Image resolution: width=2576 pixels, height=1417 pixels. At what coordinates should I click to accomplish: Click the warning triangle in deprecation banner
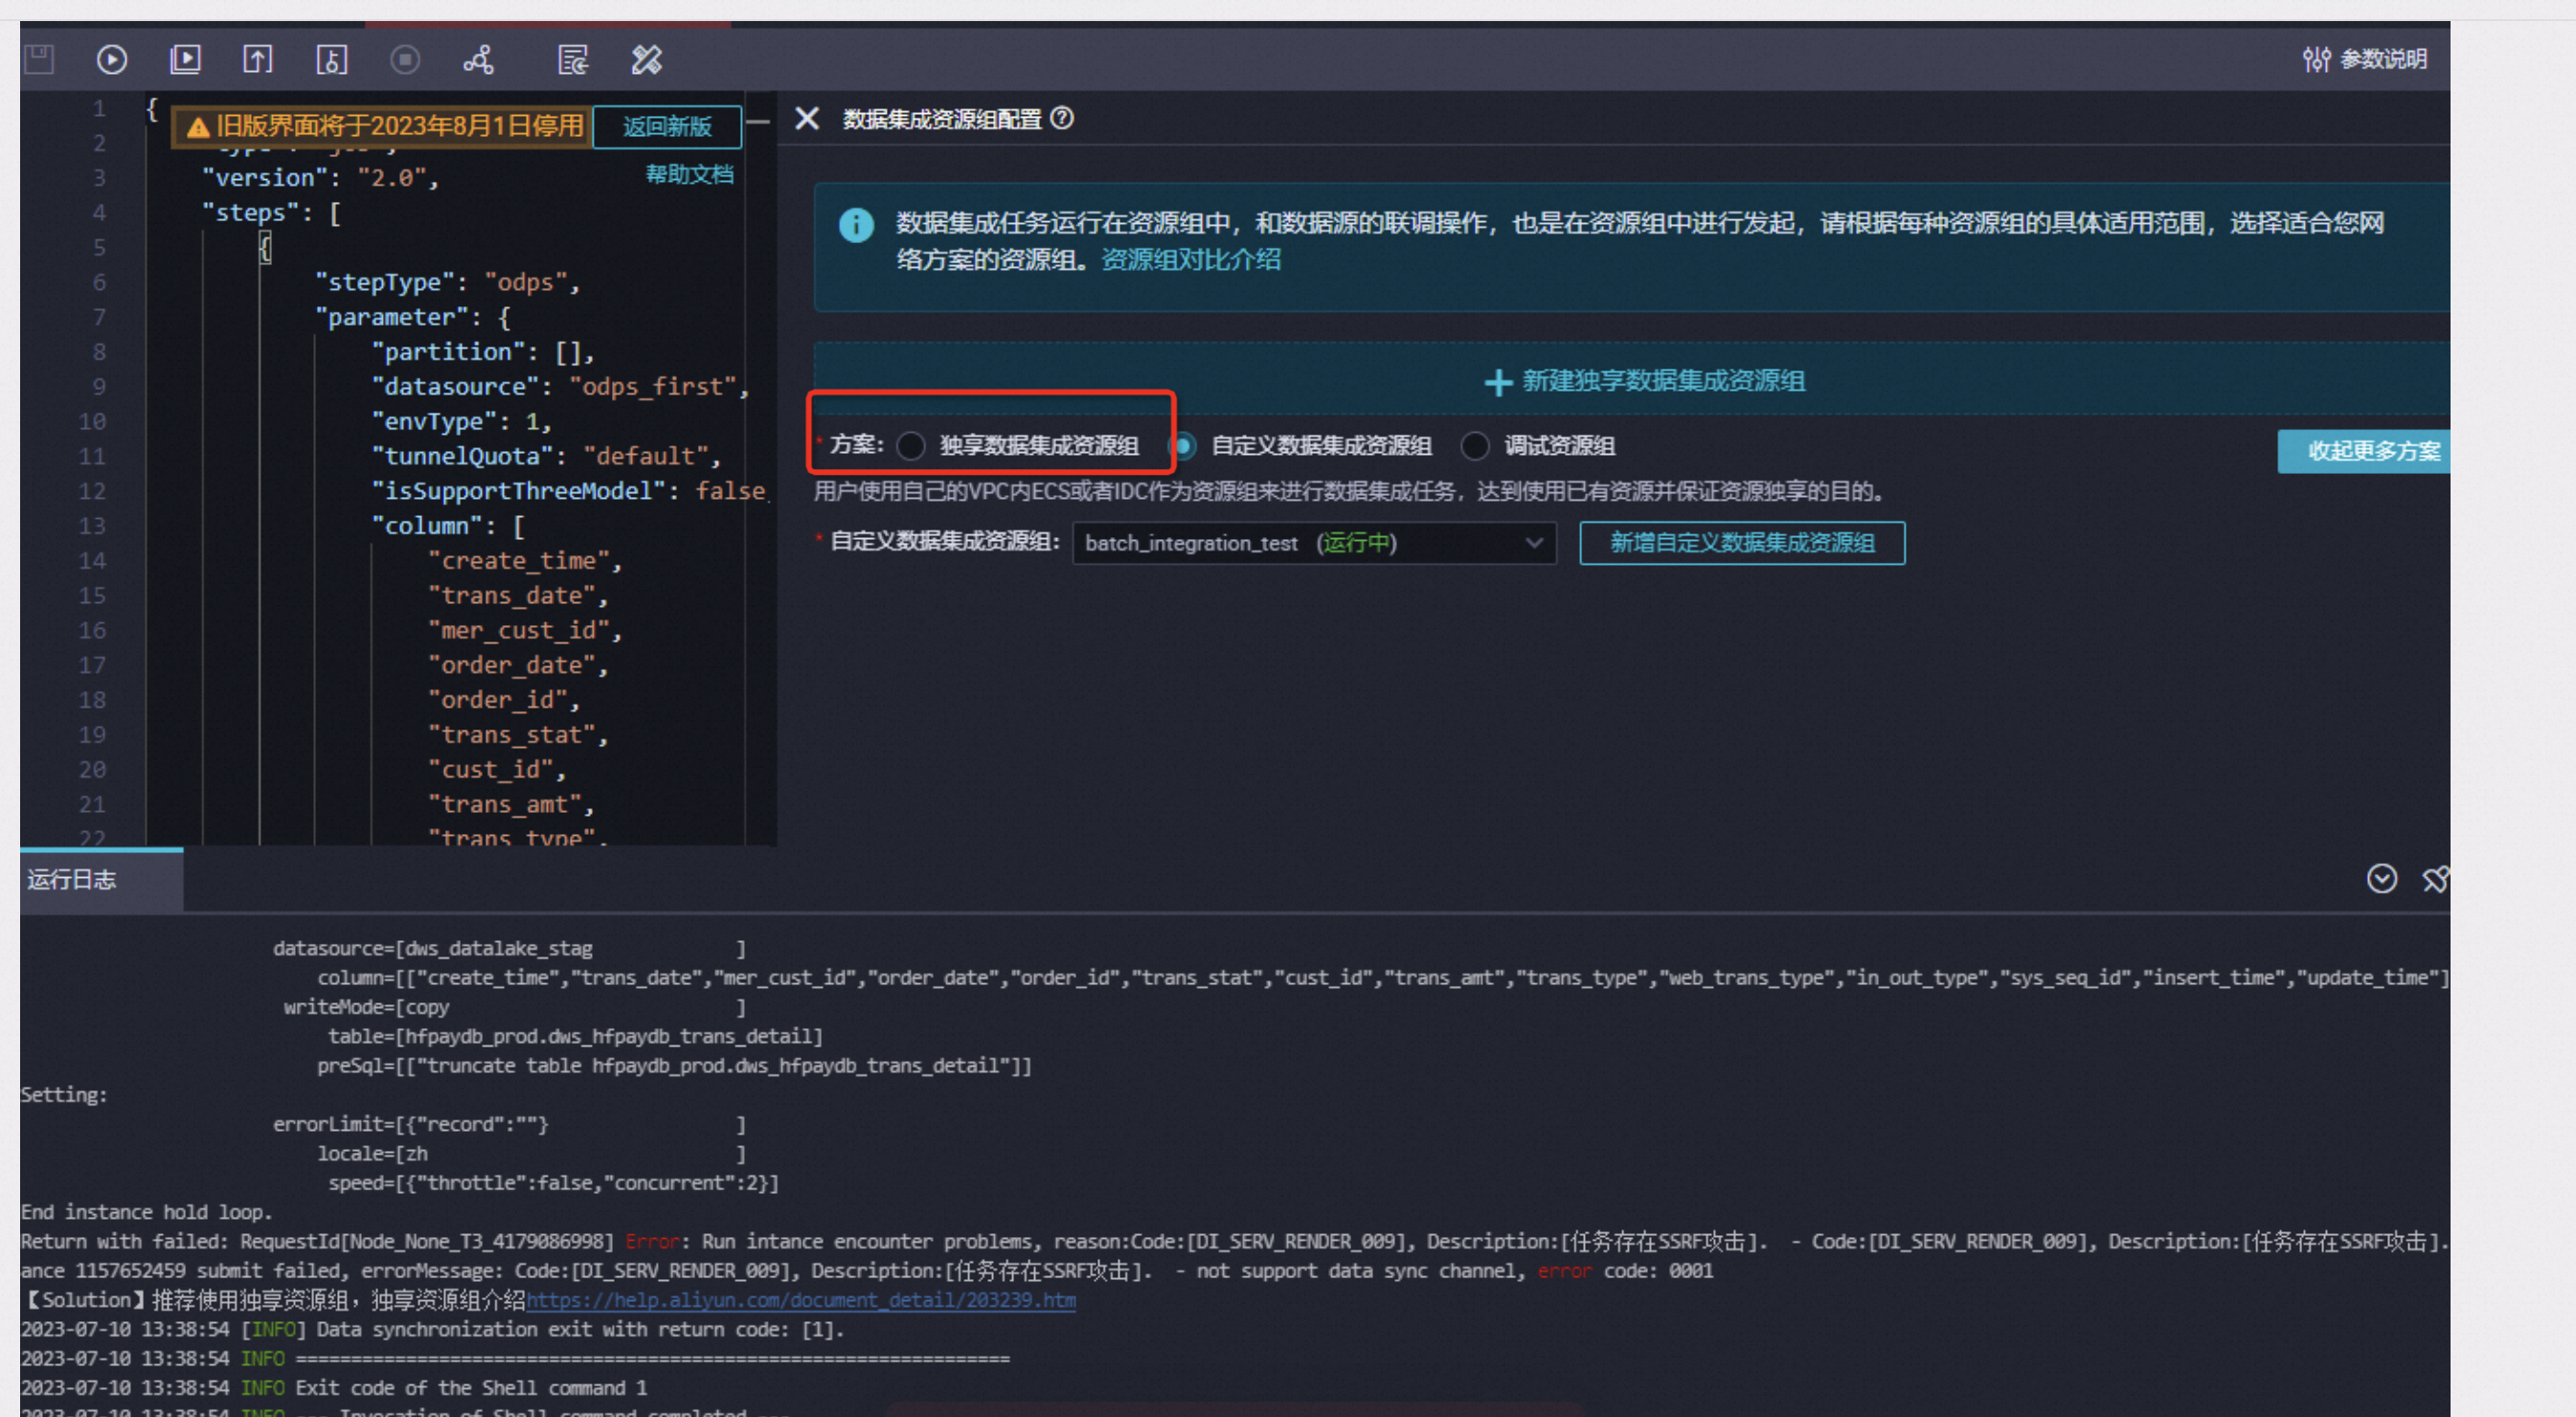click(198, 127)
